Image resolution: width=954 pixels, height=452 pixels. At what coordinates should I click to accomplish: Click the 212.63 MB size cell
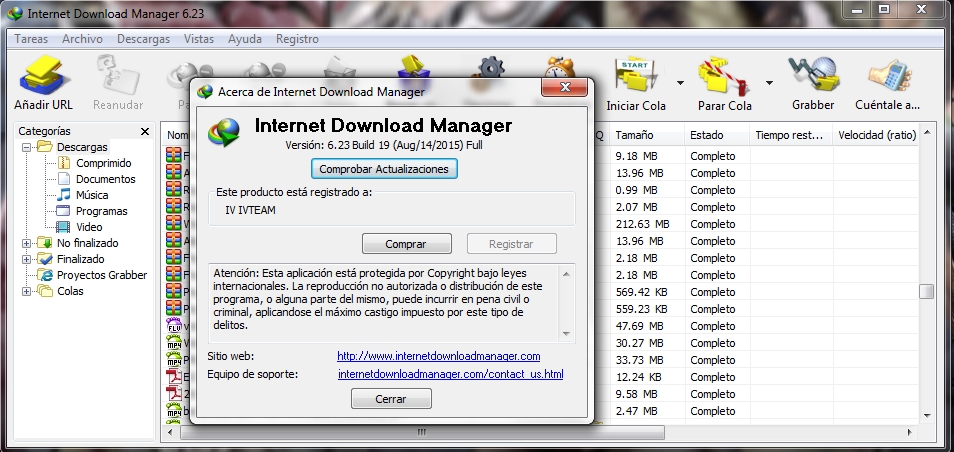[642, 224]
